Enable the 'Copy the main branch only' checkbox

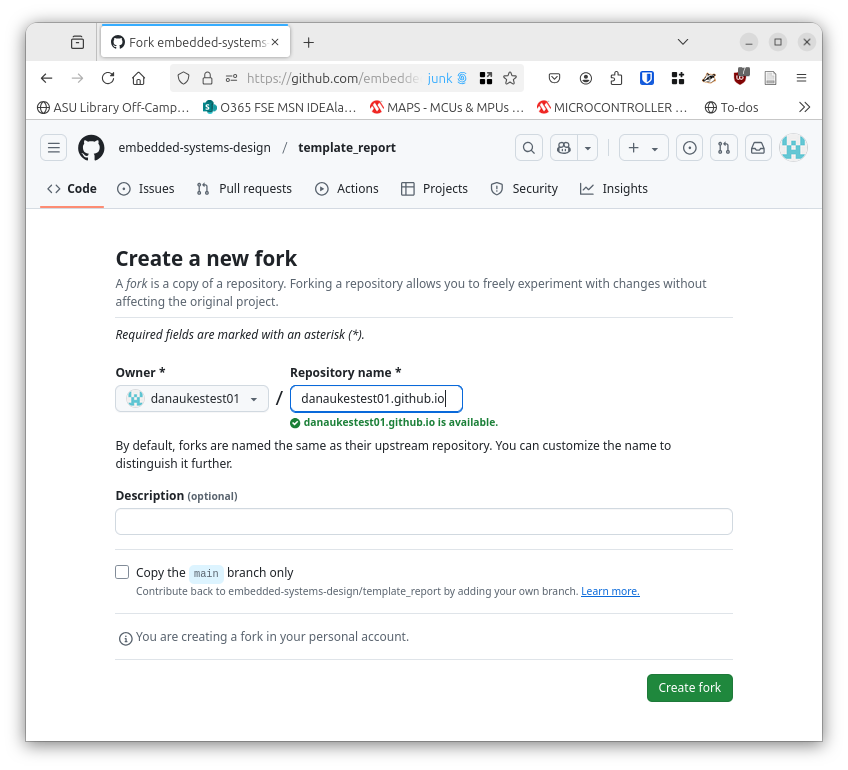(122, 572)
